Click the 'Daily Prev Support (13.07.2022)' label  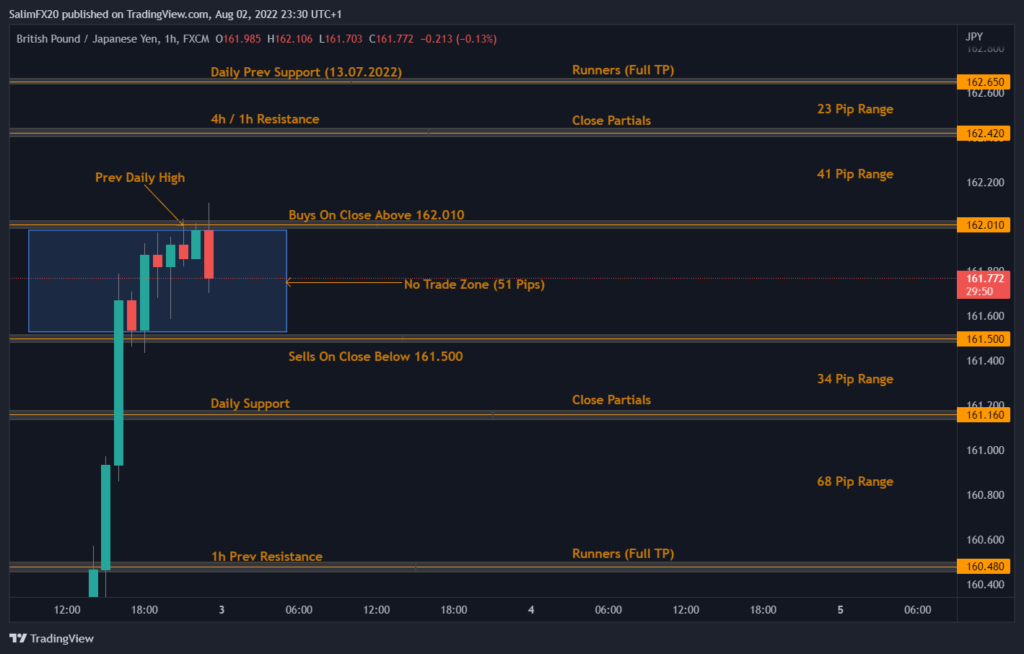click(x=308, y=73)
